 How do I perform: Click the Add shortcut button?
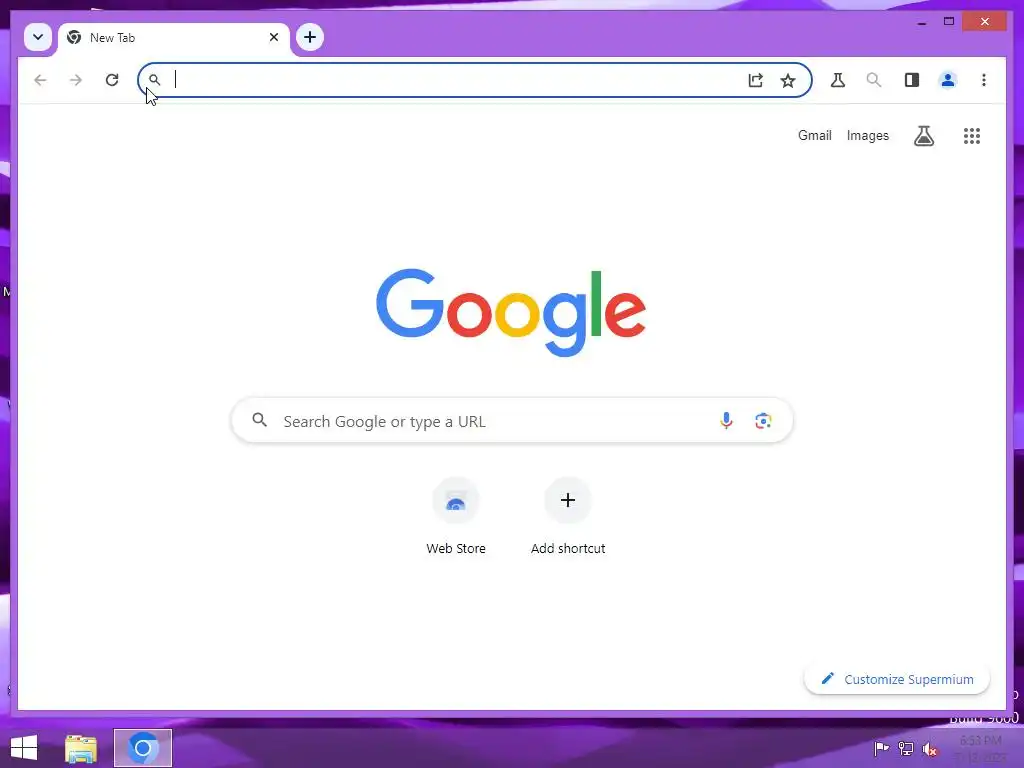click(x=568, y=517)
